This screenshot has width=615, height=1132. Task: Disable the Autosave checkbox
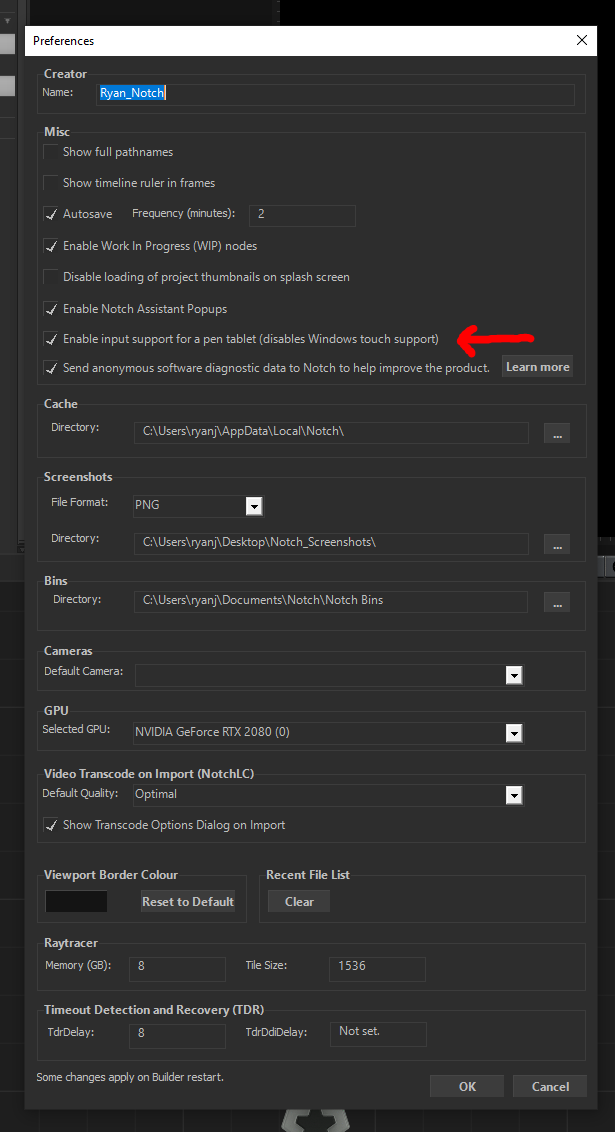point(51,214)
